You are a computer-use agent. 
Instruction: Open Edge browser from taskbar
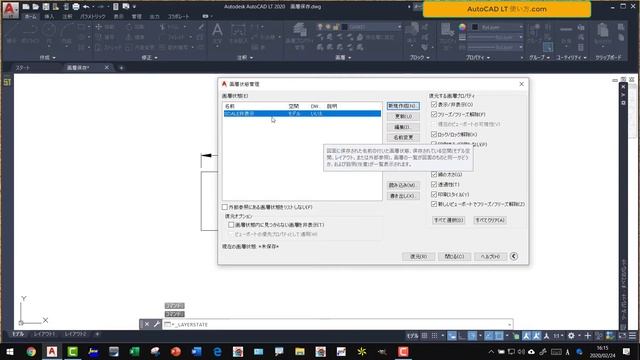[217, 351]
